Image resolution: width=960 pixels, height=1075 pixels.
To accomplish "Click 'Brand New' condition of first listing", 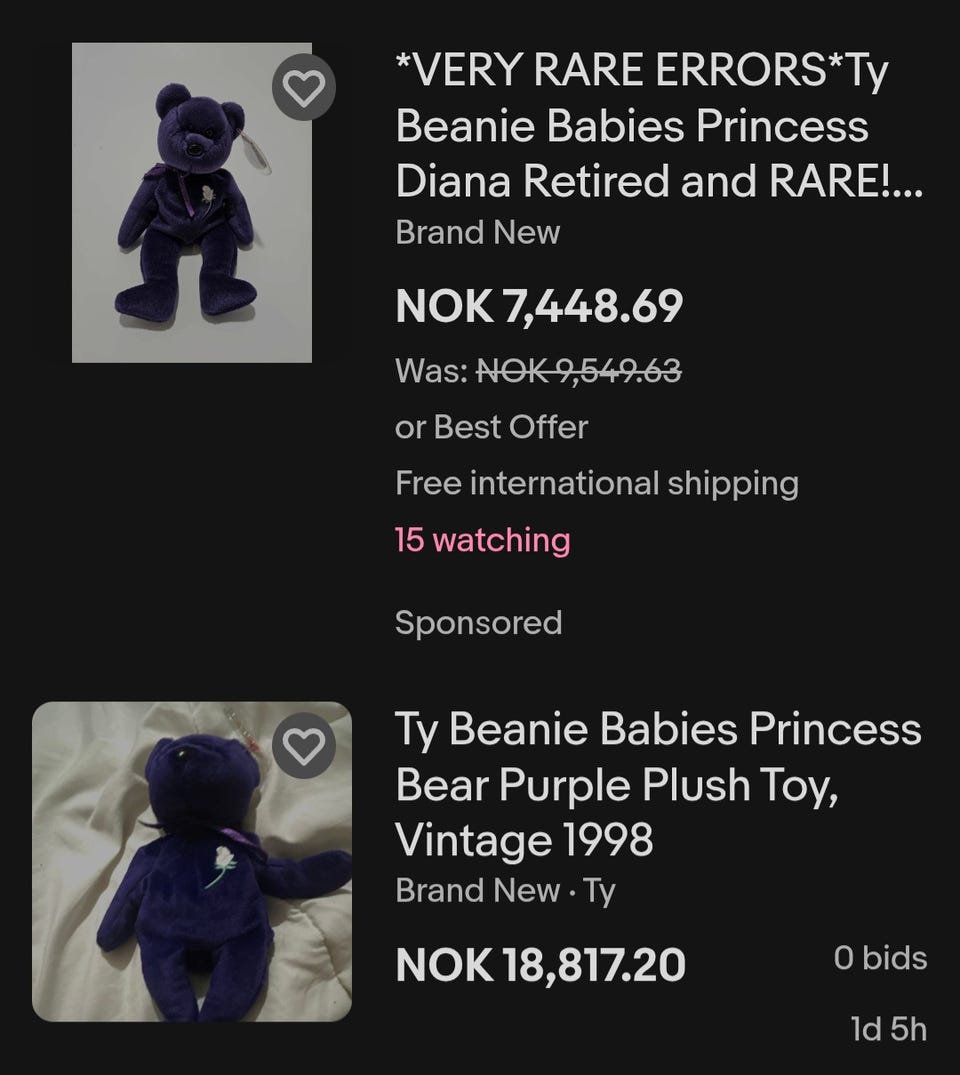I will [477, 232].
